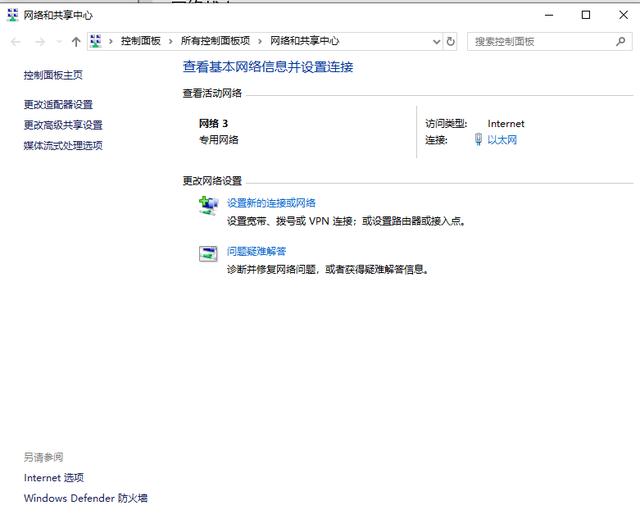Open Windows Defender 防火墙 link

[x=86, y=498]
